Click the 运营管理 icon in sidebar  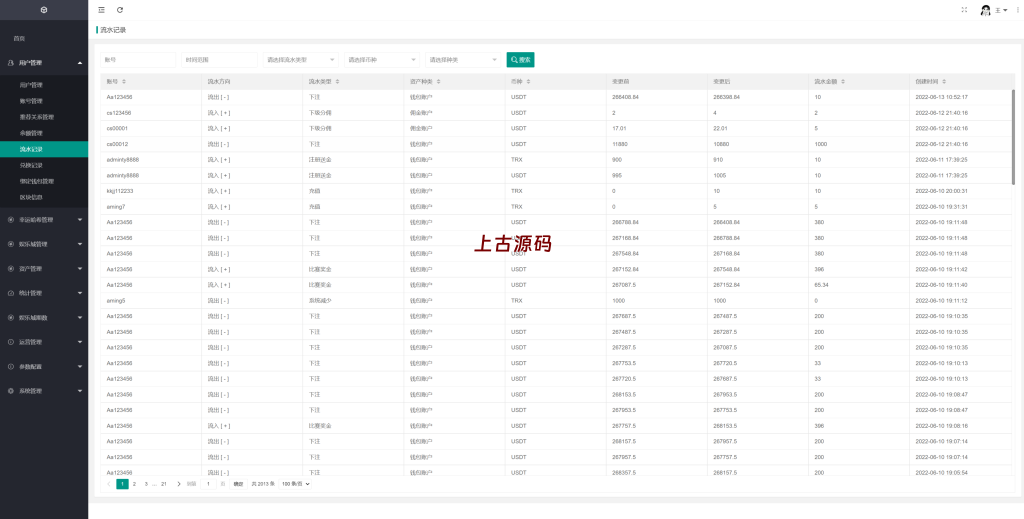coord(10,341)
